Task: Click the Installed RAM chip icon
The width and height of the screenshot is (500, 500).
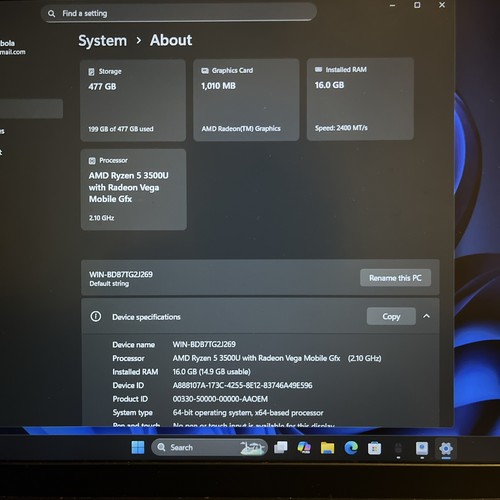Action: pyautogui.click(x=318, y=69)
